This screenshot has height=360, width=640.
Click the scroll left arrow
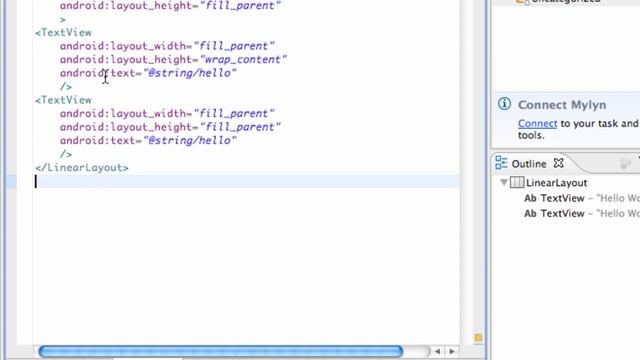(437, 351)
